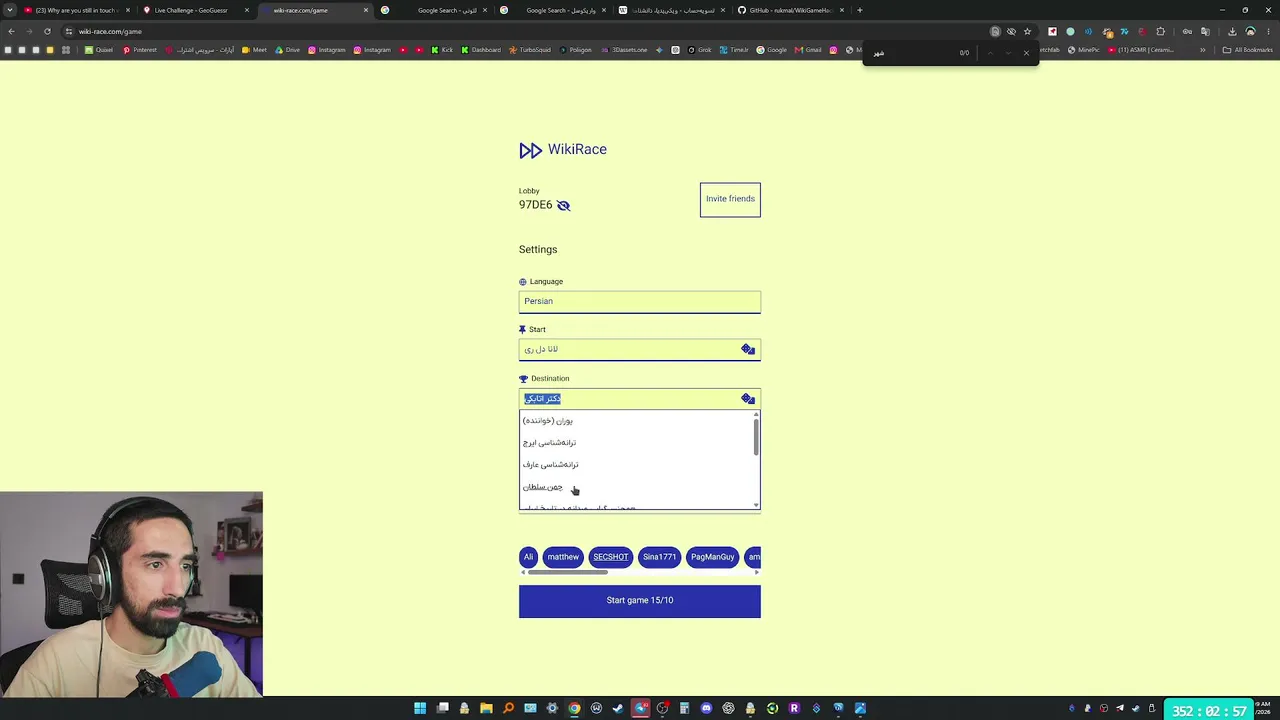This screenshot has height=720, width=1280.
Task: Open a new browser tab
Action: (860, 10)
